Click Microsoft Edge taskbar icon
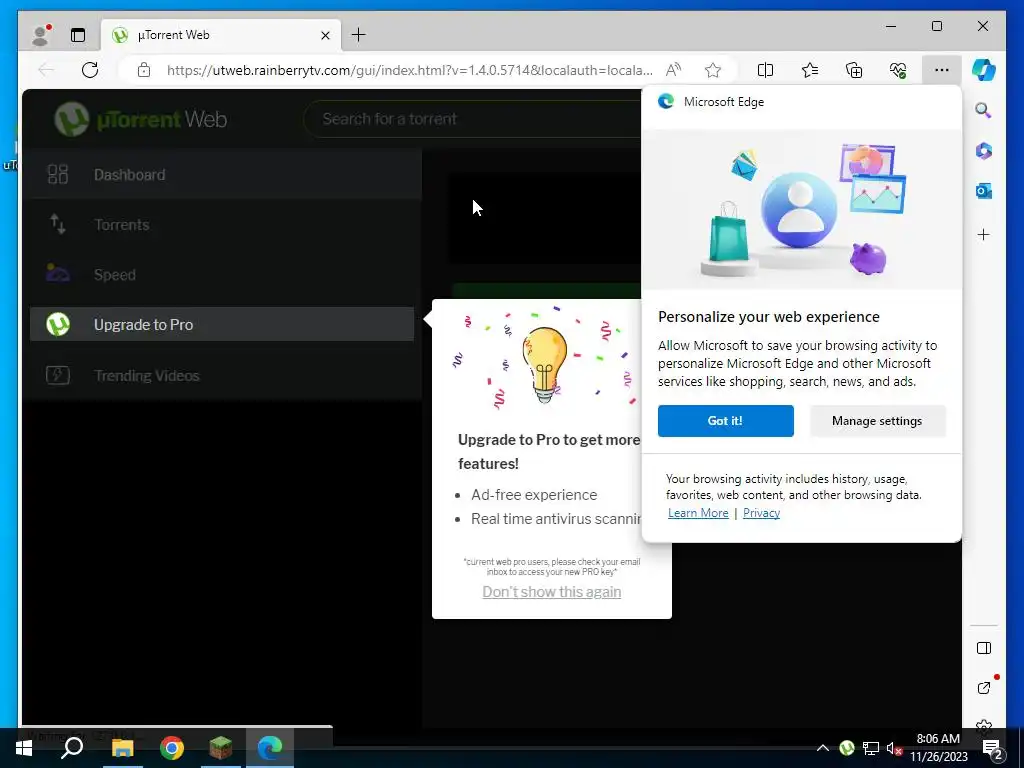1024x768 pixels. [270, 748]
